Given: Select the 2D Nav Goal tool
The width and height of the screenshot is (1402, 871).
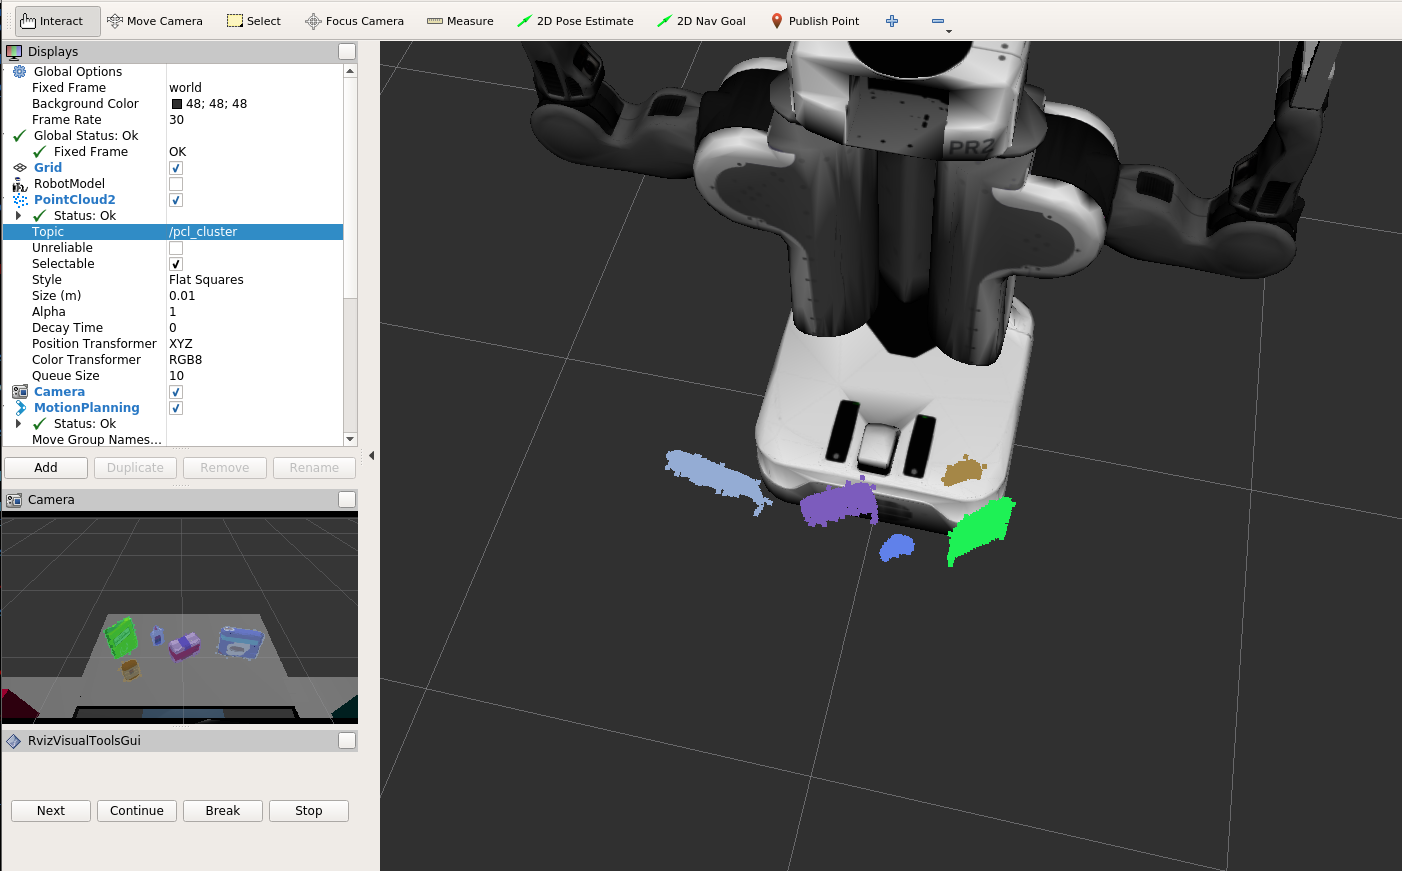Looking at the screenshot, I should 701,21.
